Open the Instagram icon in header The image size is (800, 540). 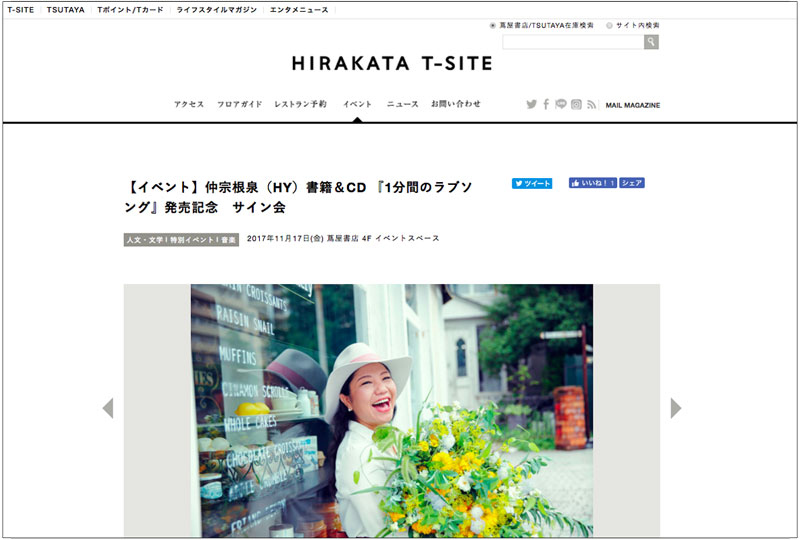(576, 104)
